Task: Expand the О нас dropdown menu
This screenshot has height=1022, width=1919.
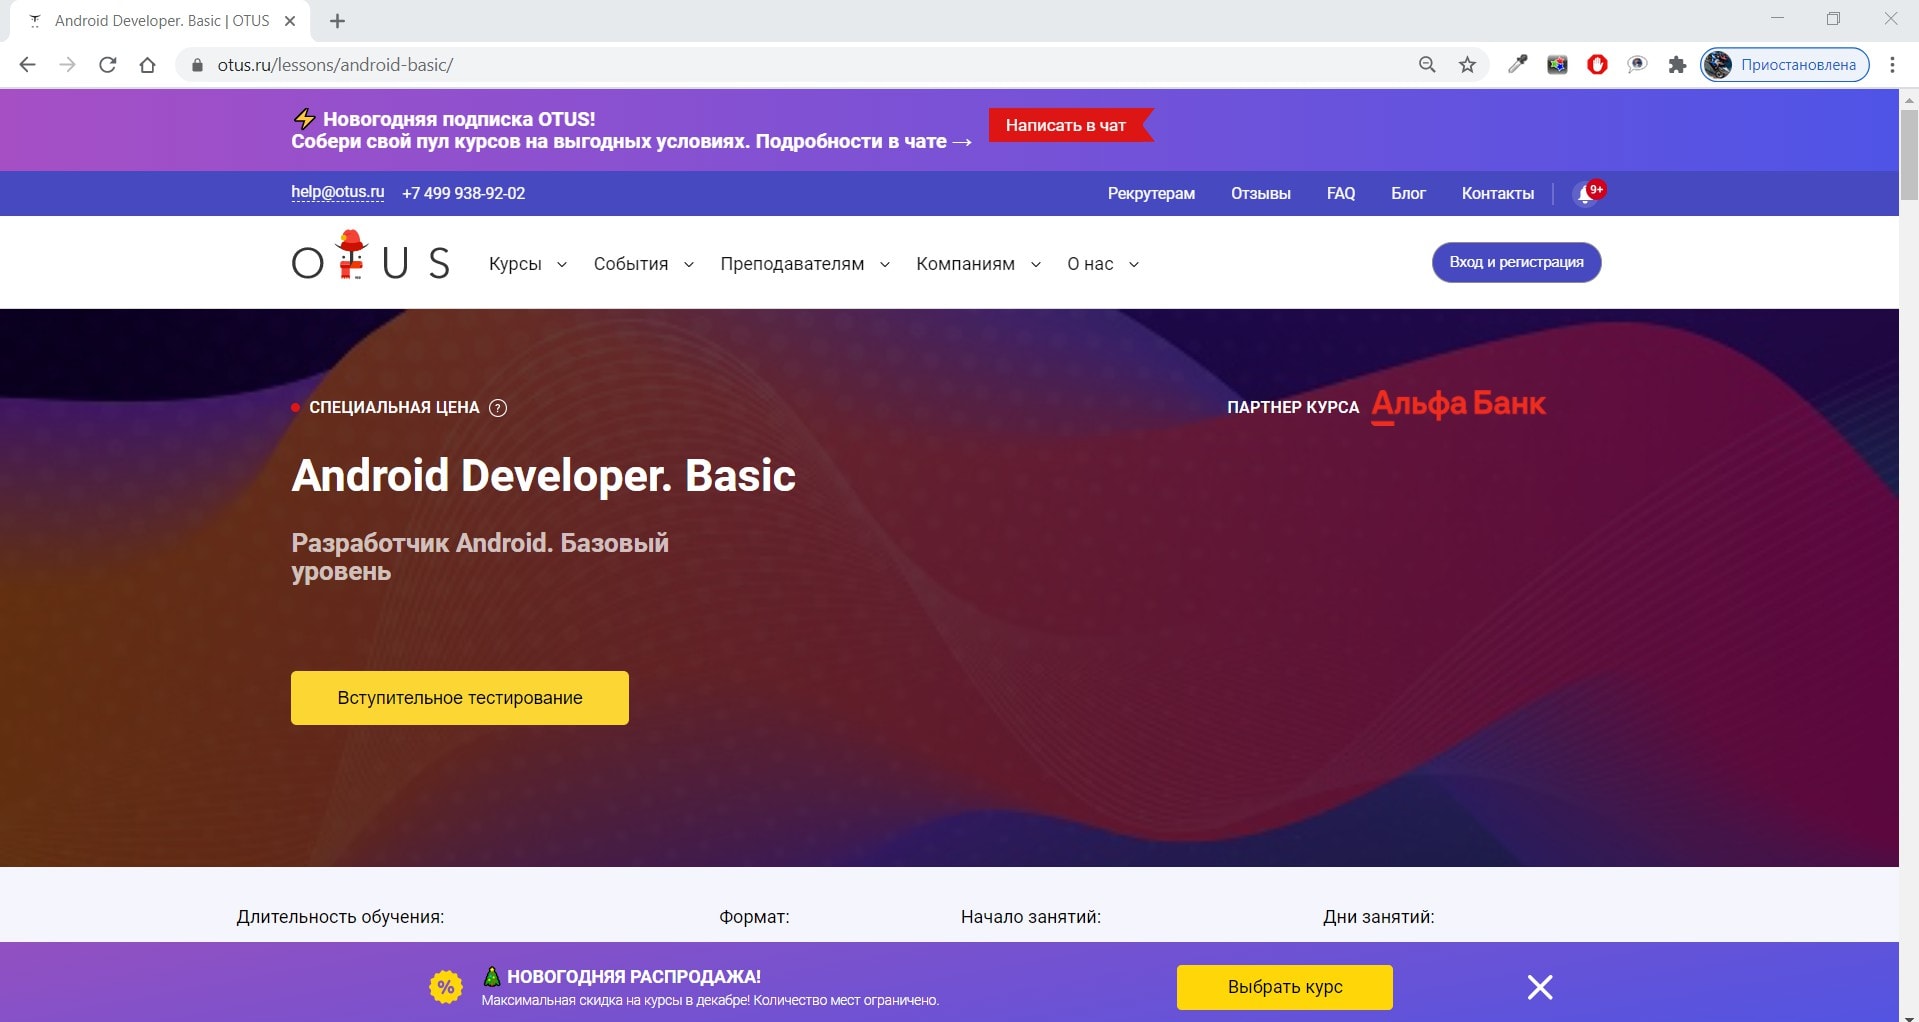Action: coord(1102,264)
